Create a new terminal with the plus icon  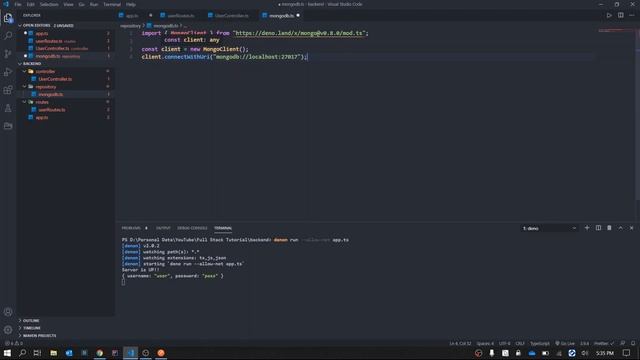coord(587,228)
